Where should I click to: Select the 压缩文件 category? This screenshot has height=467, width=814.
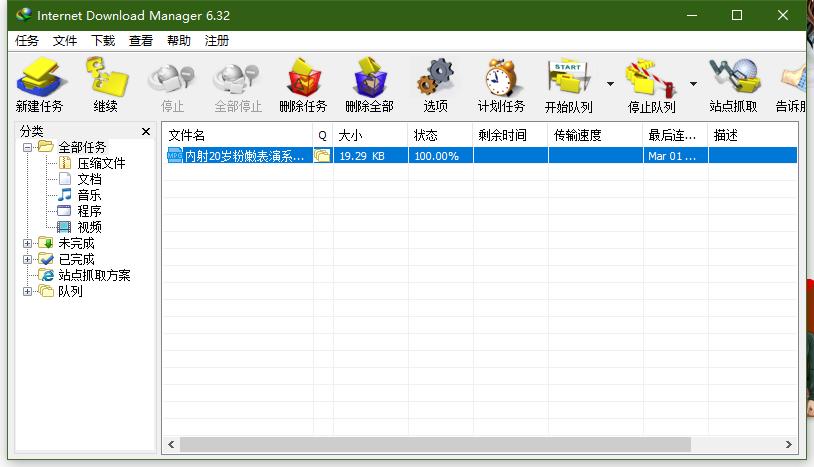[x=101, y=163]
